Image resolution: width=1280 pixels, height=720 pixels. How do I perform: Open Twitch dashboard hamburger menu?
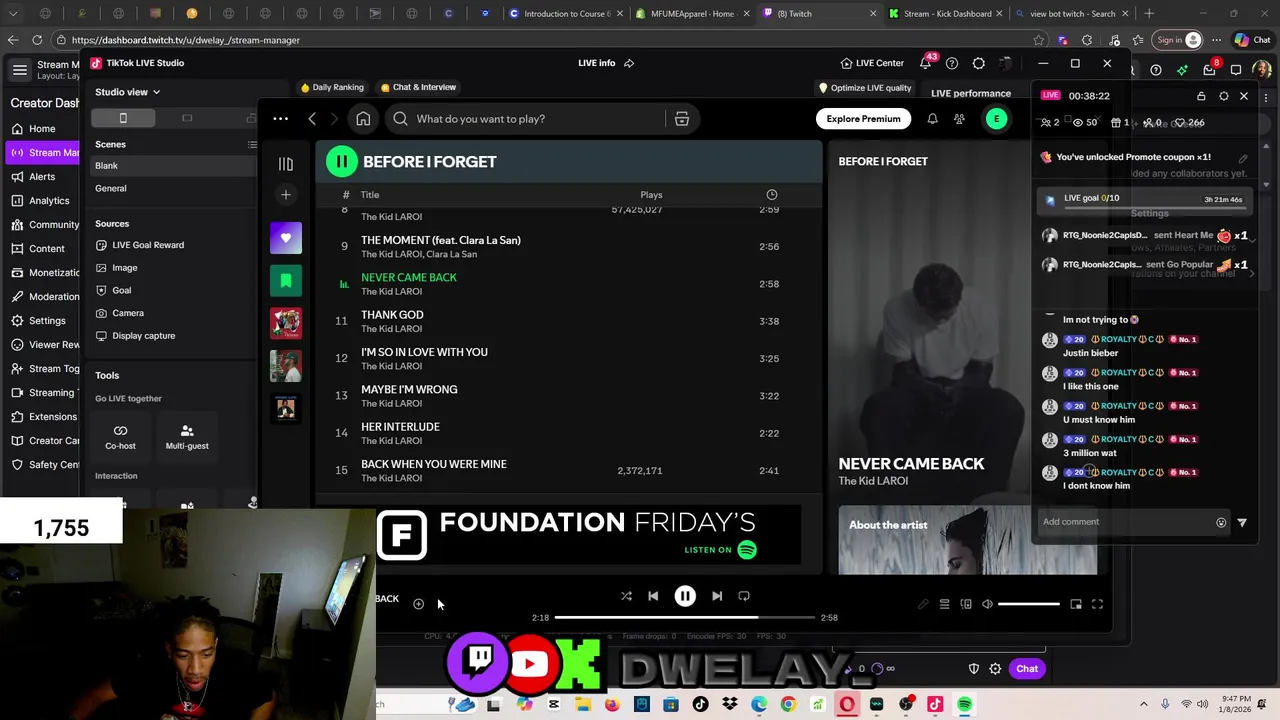[19, 70]
